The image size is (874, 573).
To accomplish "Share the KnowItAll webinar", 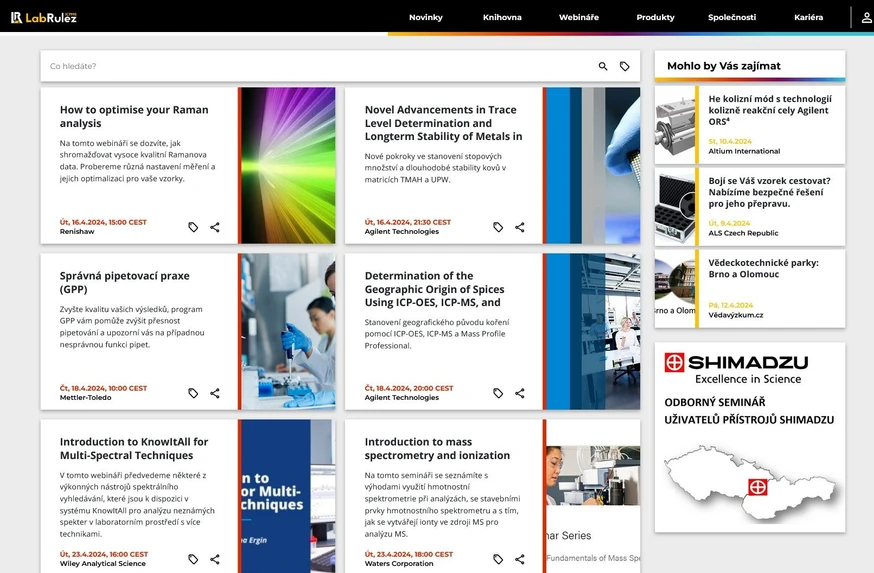I will click(x=215, y=559).
